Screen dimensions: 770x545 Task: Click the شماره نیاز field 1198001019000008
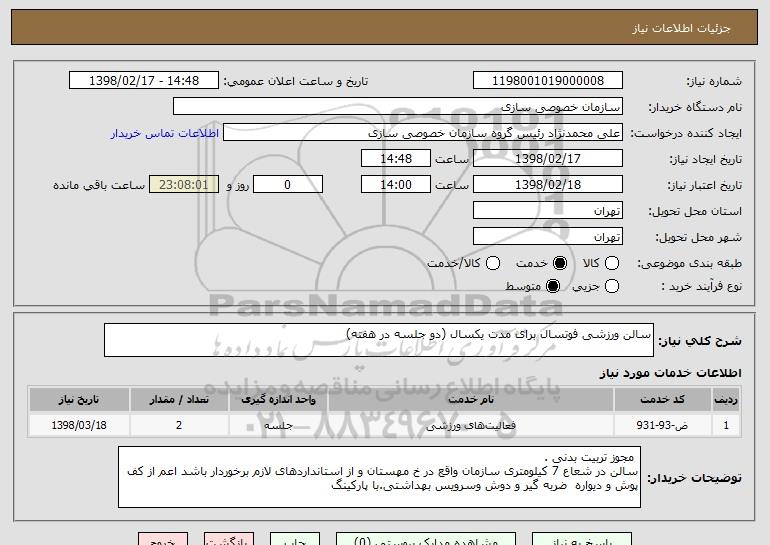pos(548,81)
